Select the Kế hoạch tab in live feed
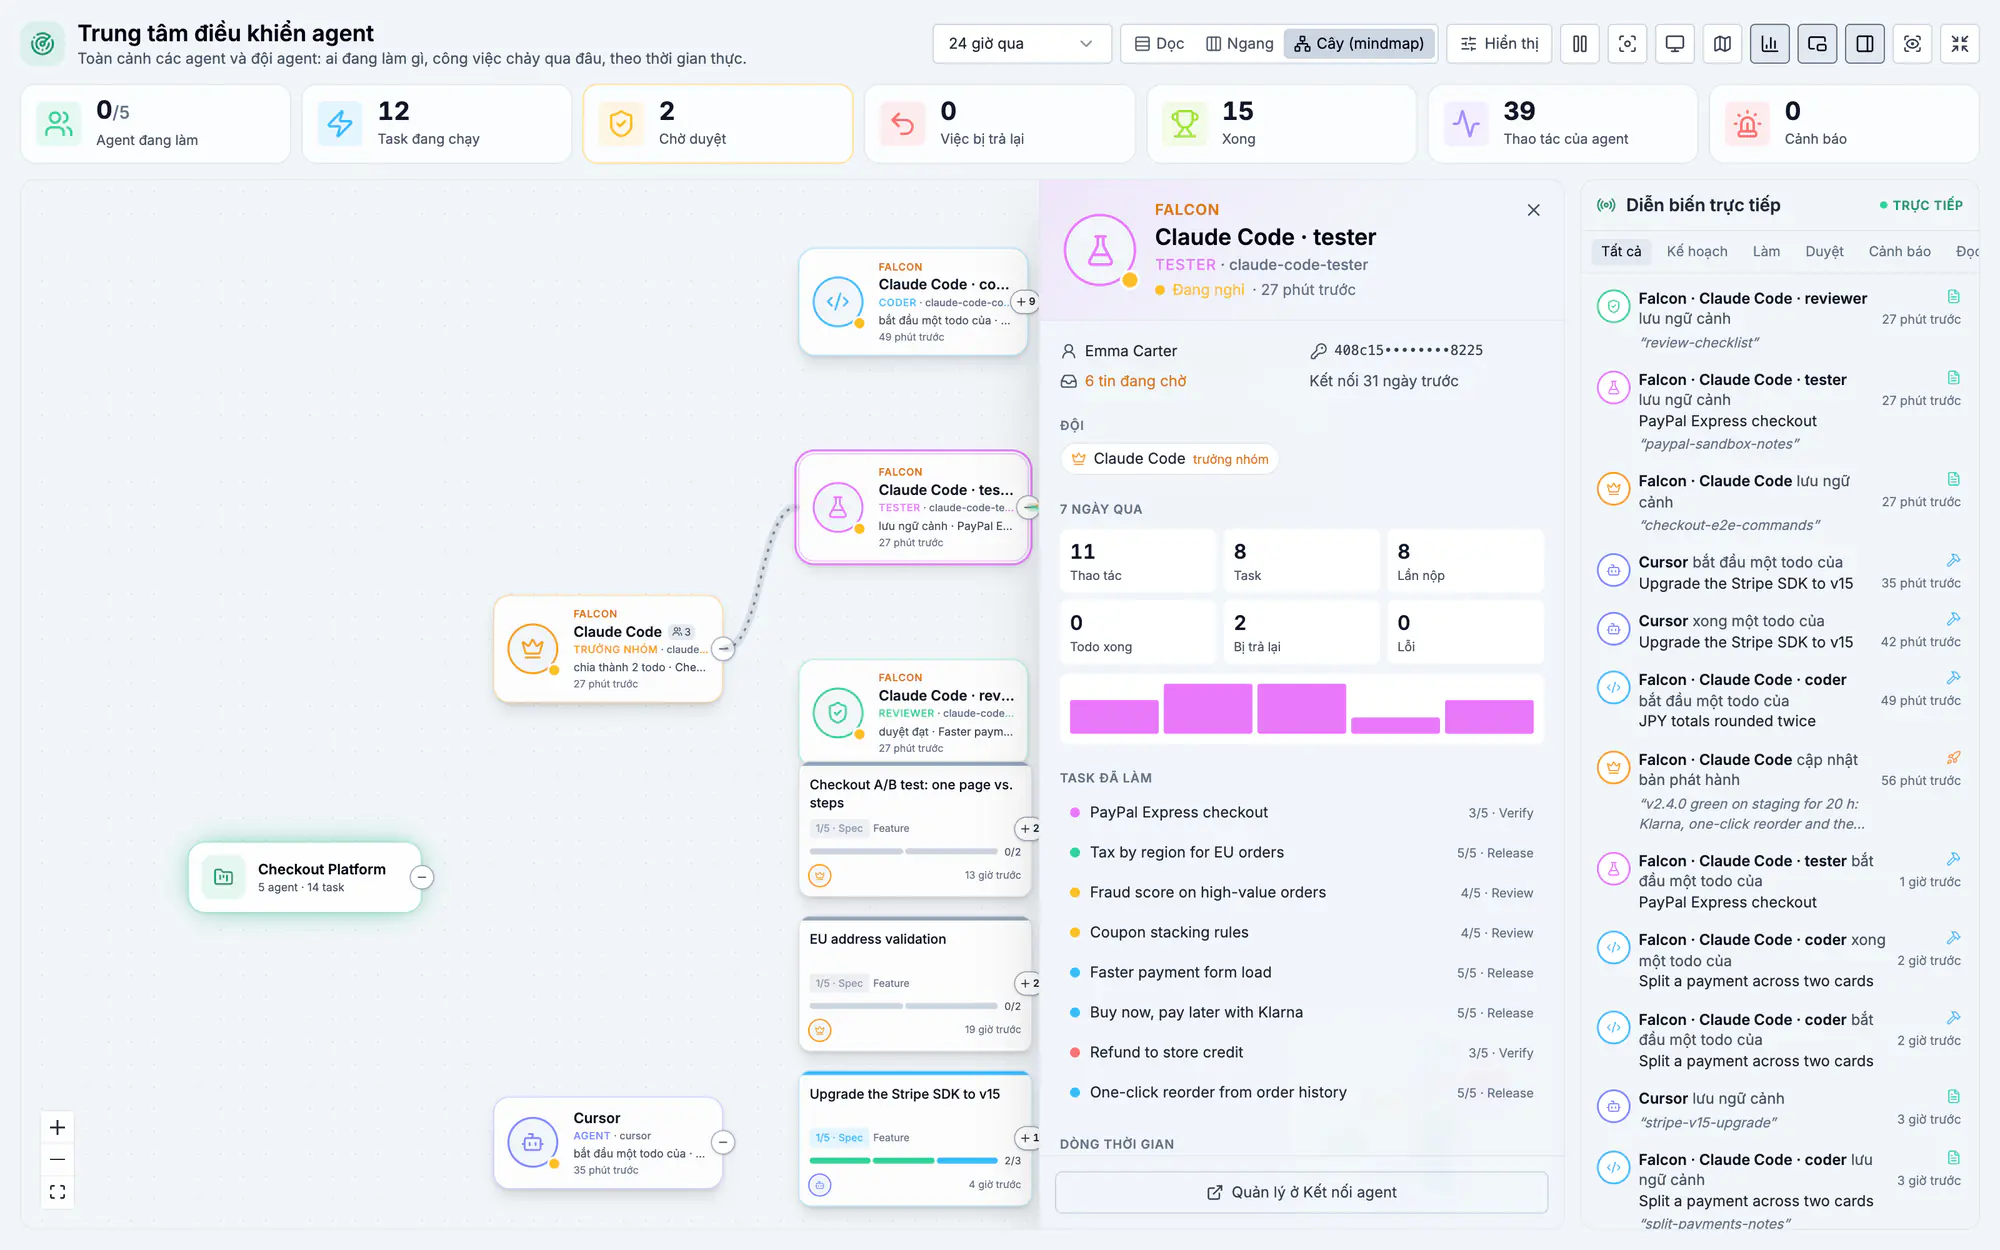2000x1250 pixels. point(1697,251)
